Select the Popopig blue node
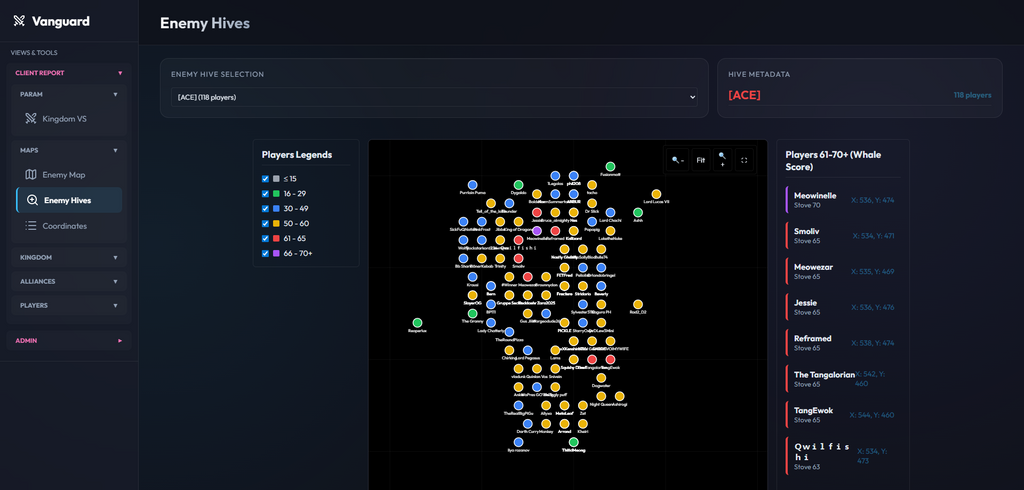 (x=592, y=222)
